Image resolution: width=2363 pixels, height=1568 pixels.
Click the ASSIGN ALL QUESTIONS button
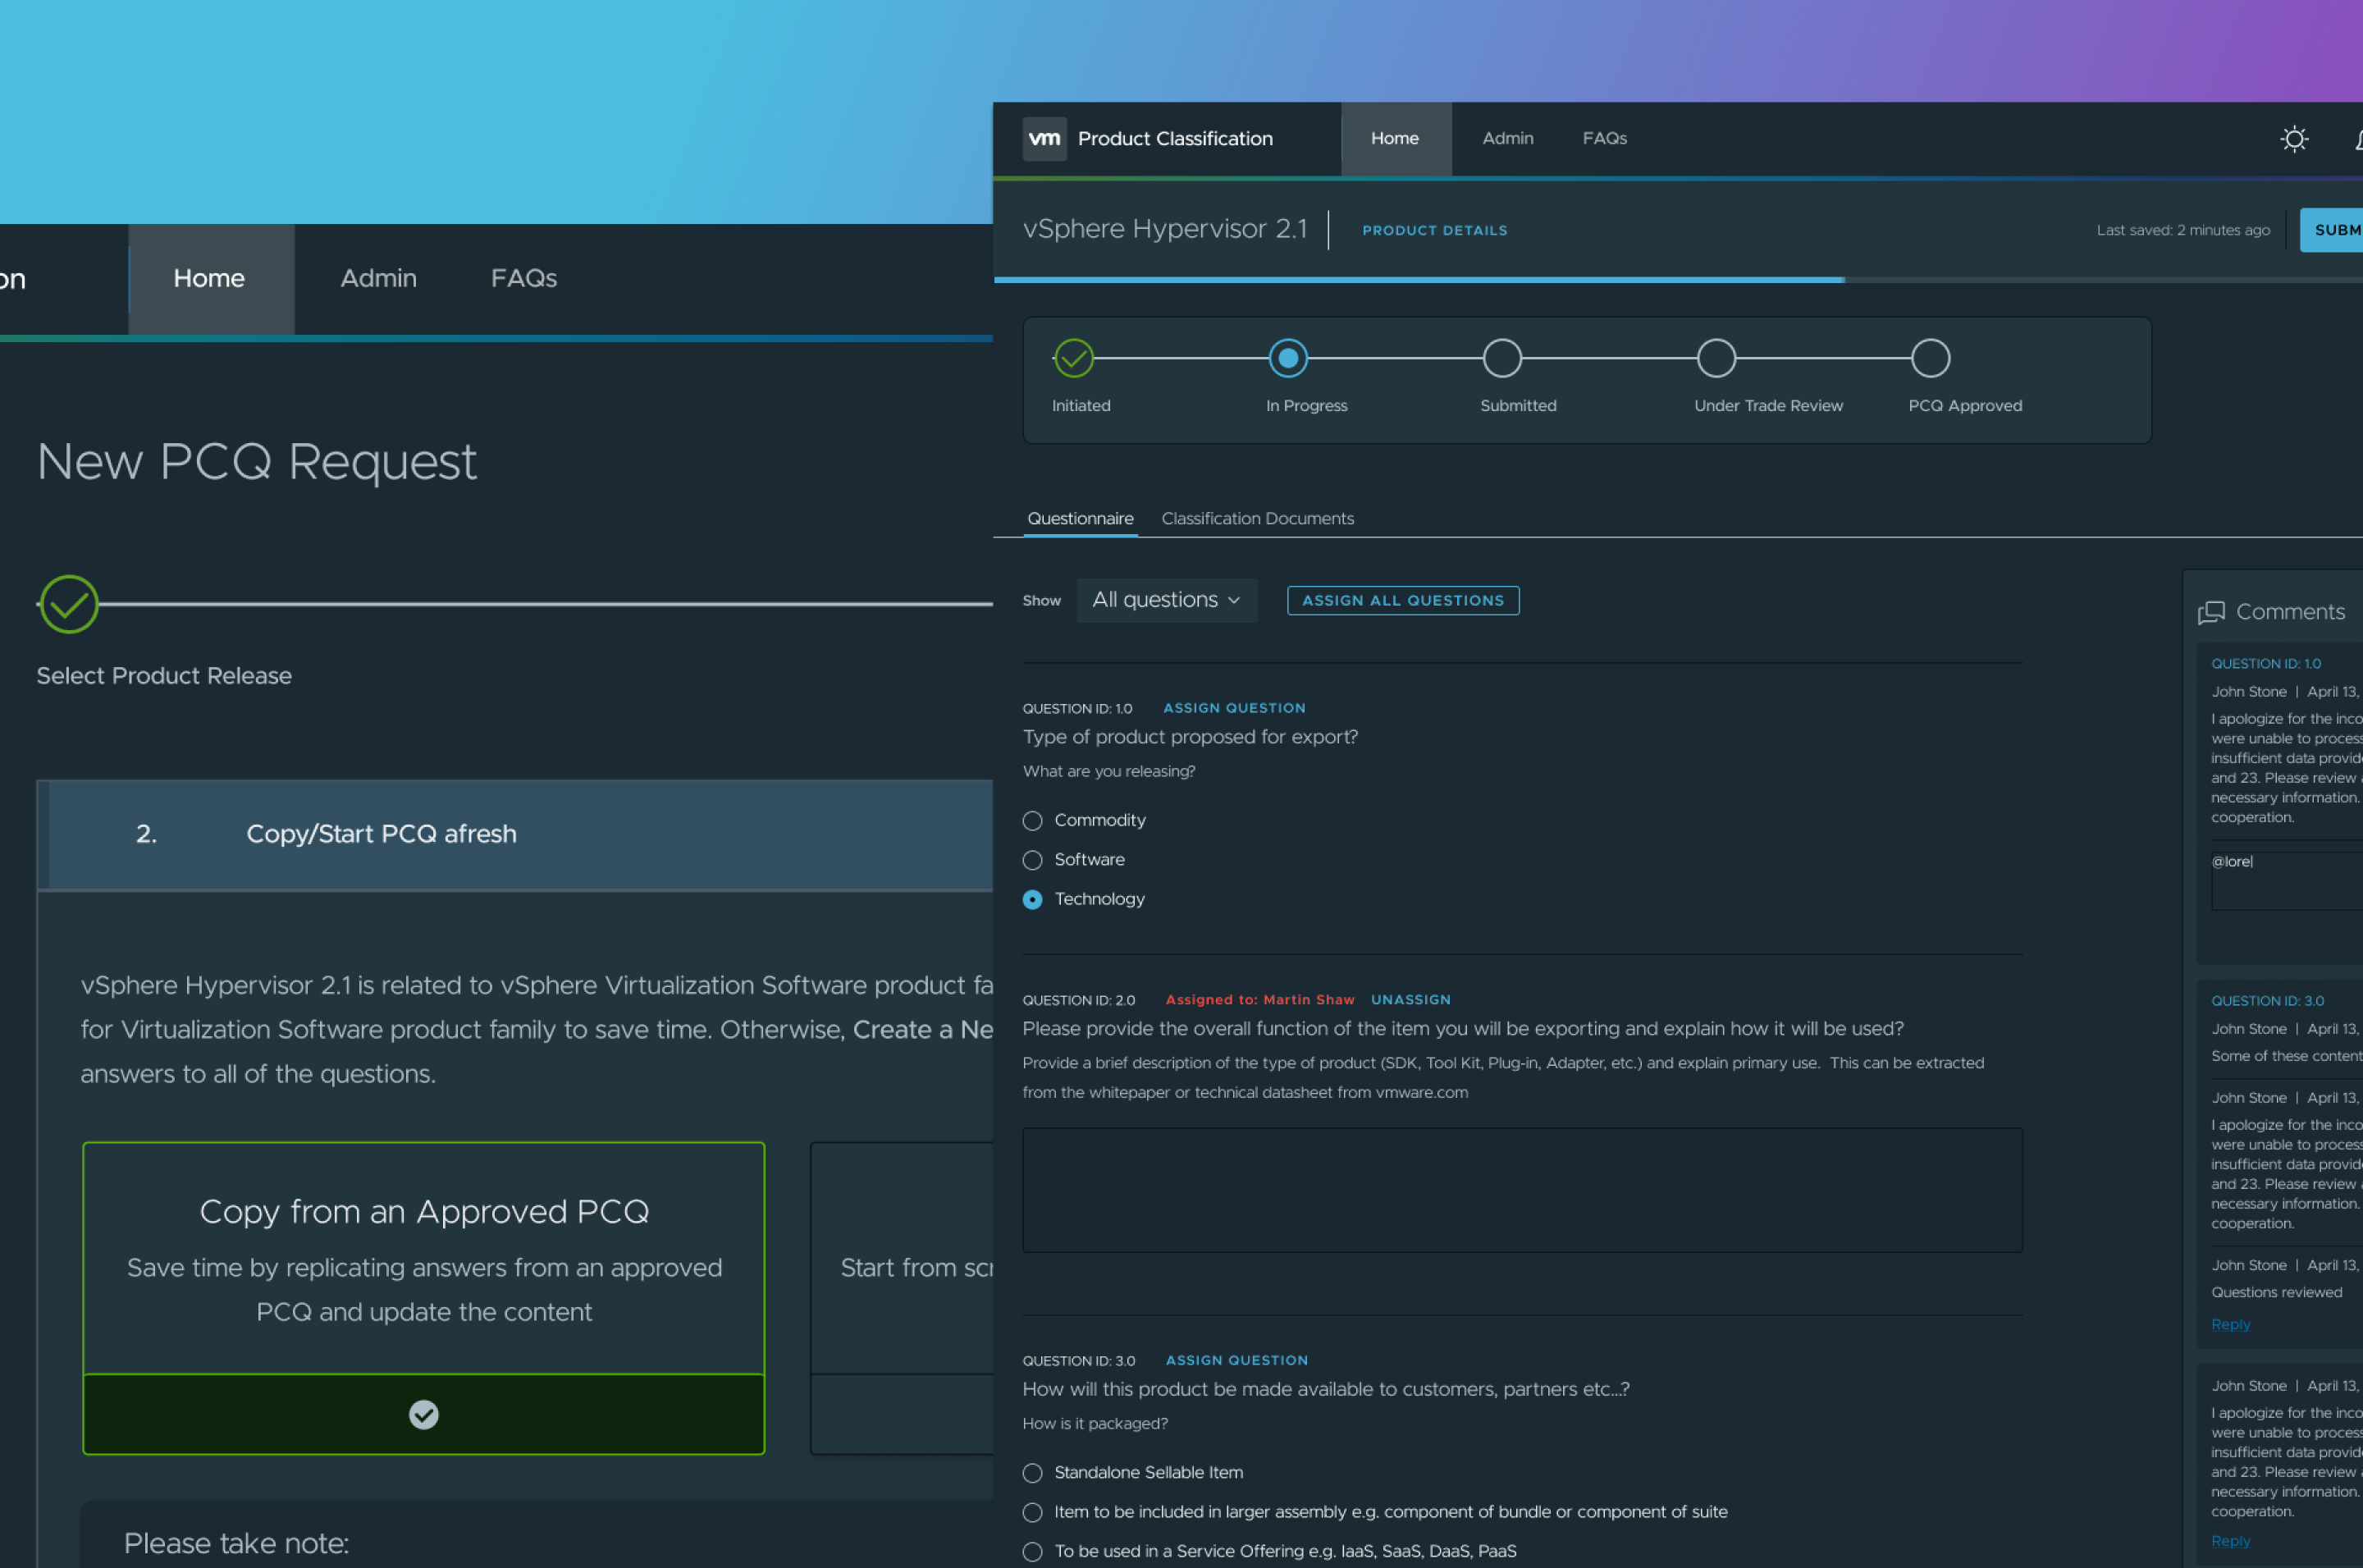(1402, 600)
